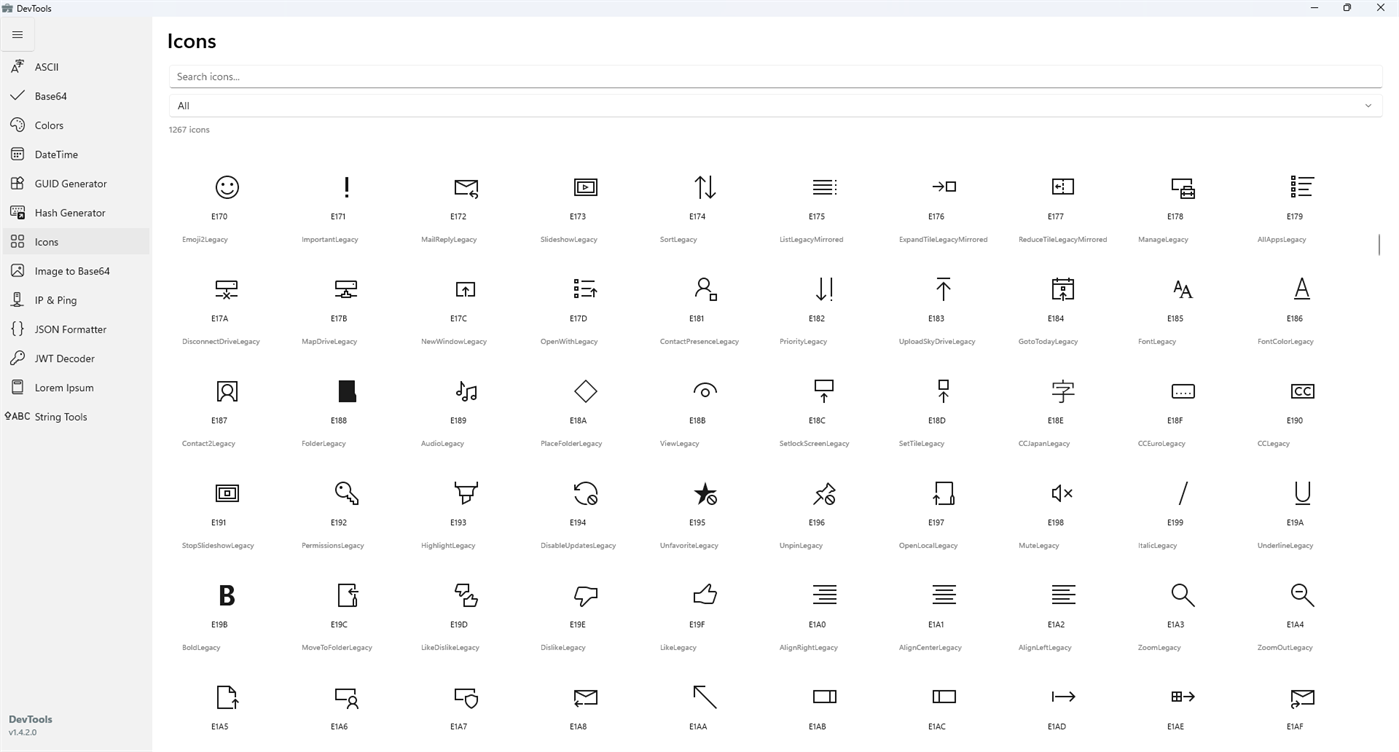Click the AudioLegacy music note icon E189
This screenshot has height=752, width=1399.
466,391
